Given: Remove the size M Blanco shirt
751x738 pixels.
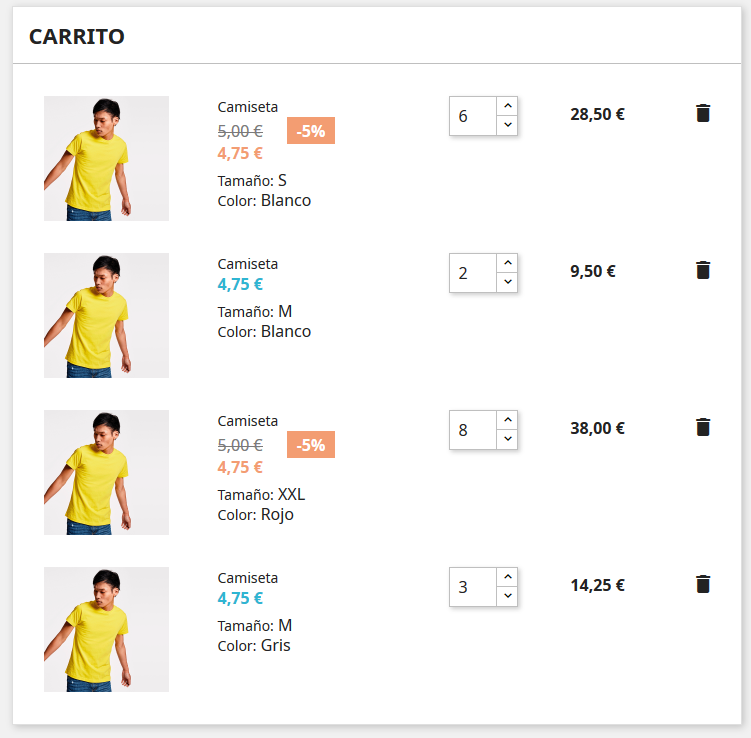Looking at the screenshot, I should [x=703, y=270].
